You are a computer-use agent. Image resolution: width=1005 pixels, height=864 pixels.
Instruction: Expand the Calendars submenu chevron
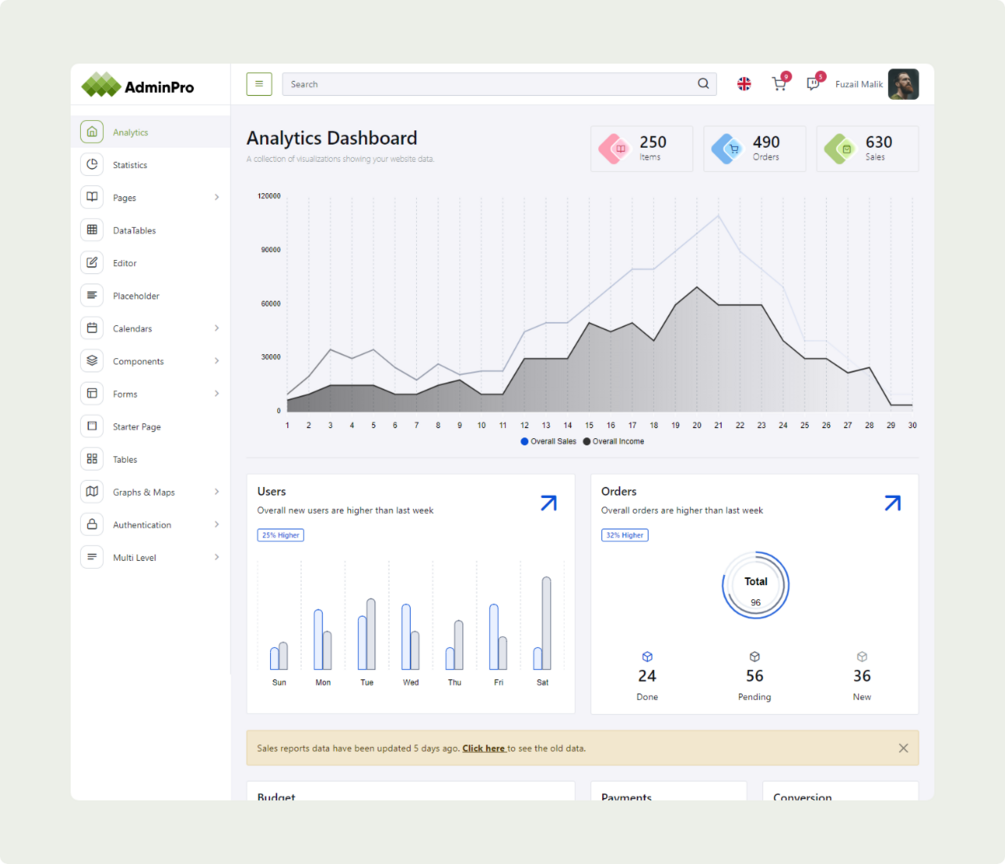[217, 328]
